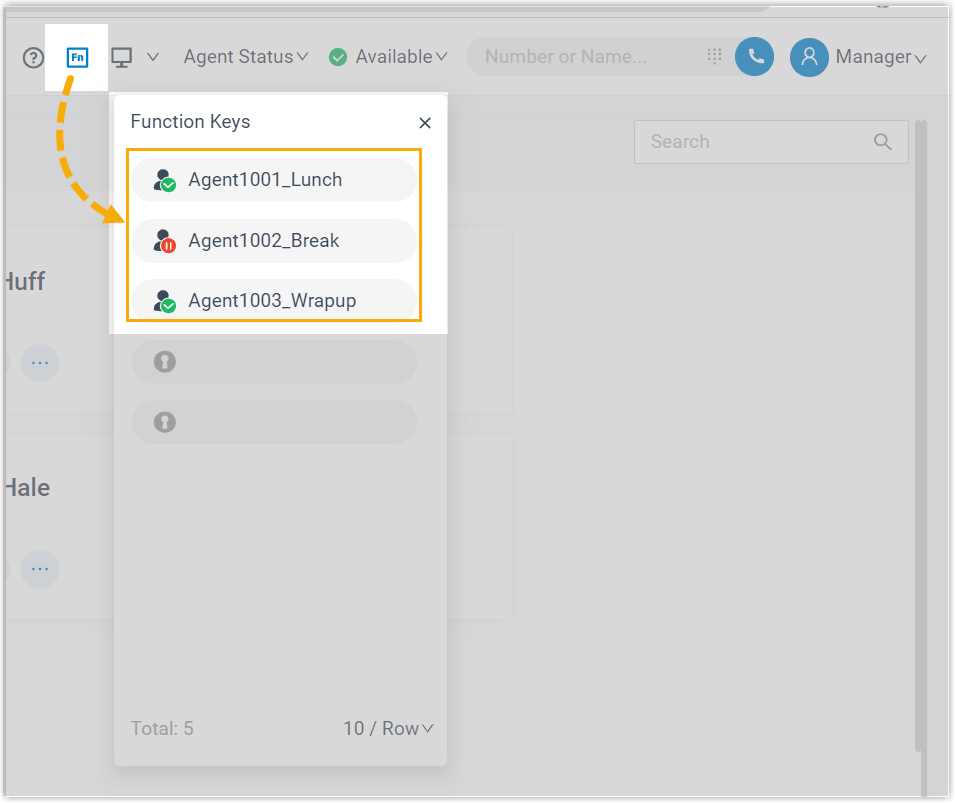The image size is (955, 803).
Task: Toggle the Agent1003_Wrapup function key
Action: (x=273, y=300)
